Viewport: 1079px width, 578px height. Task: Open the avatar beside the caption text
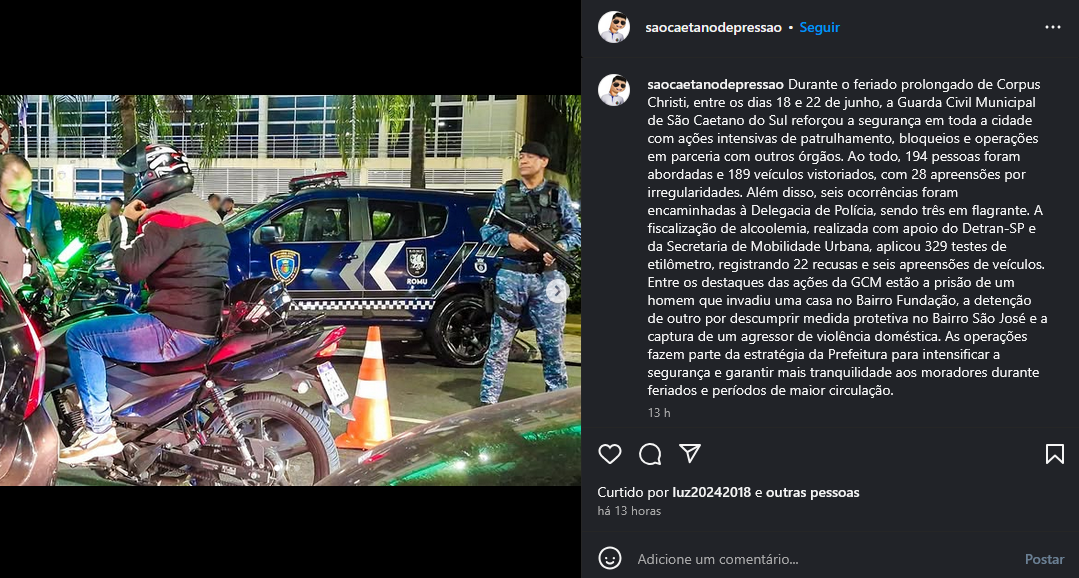(x=614, y=90)
